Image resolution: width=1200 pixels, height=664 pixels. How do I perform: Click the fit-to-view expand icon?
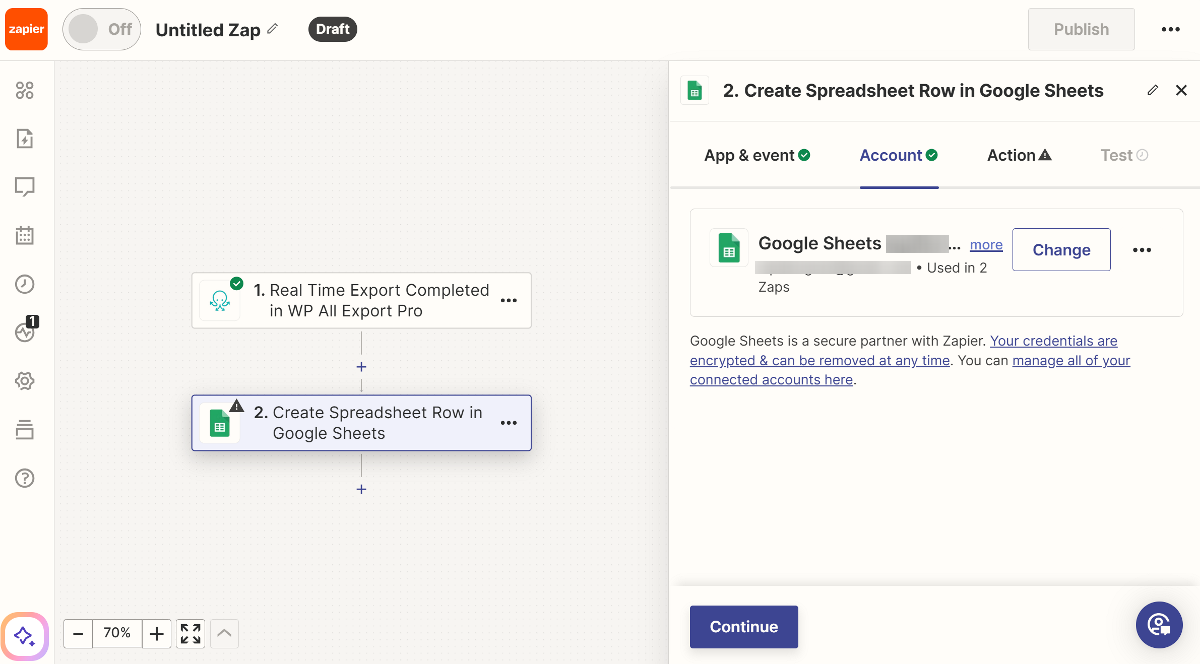[190, 633]
